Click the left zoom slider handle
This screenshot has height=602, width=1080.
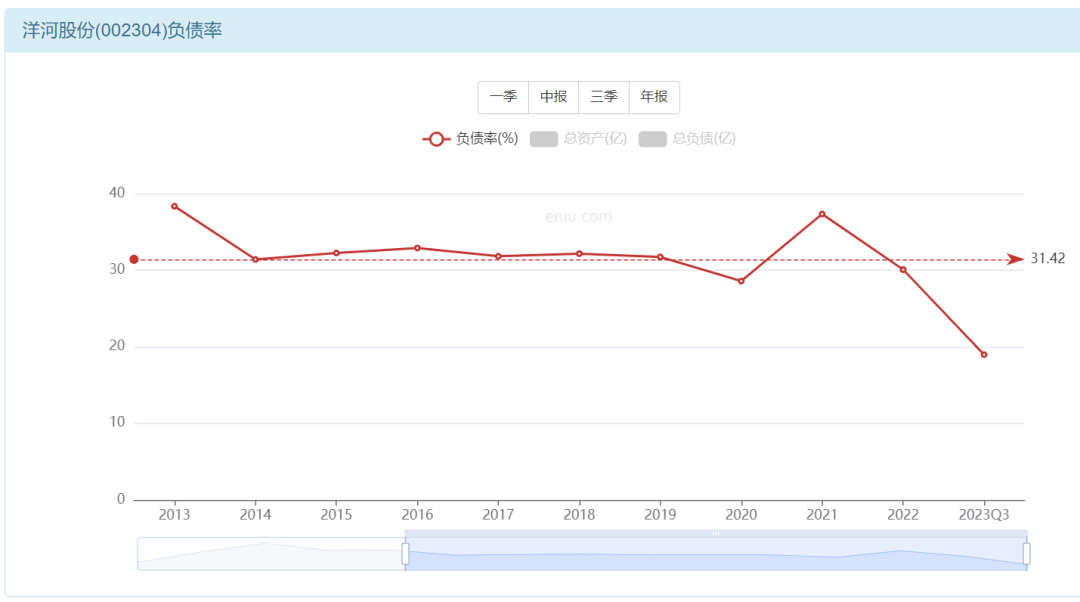pos(405,554)
